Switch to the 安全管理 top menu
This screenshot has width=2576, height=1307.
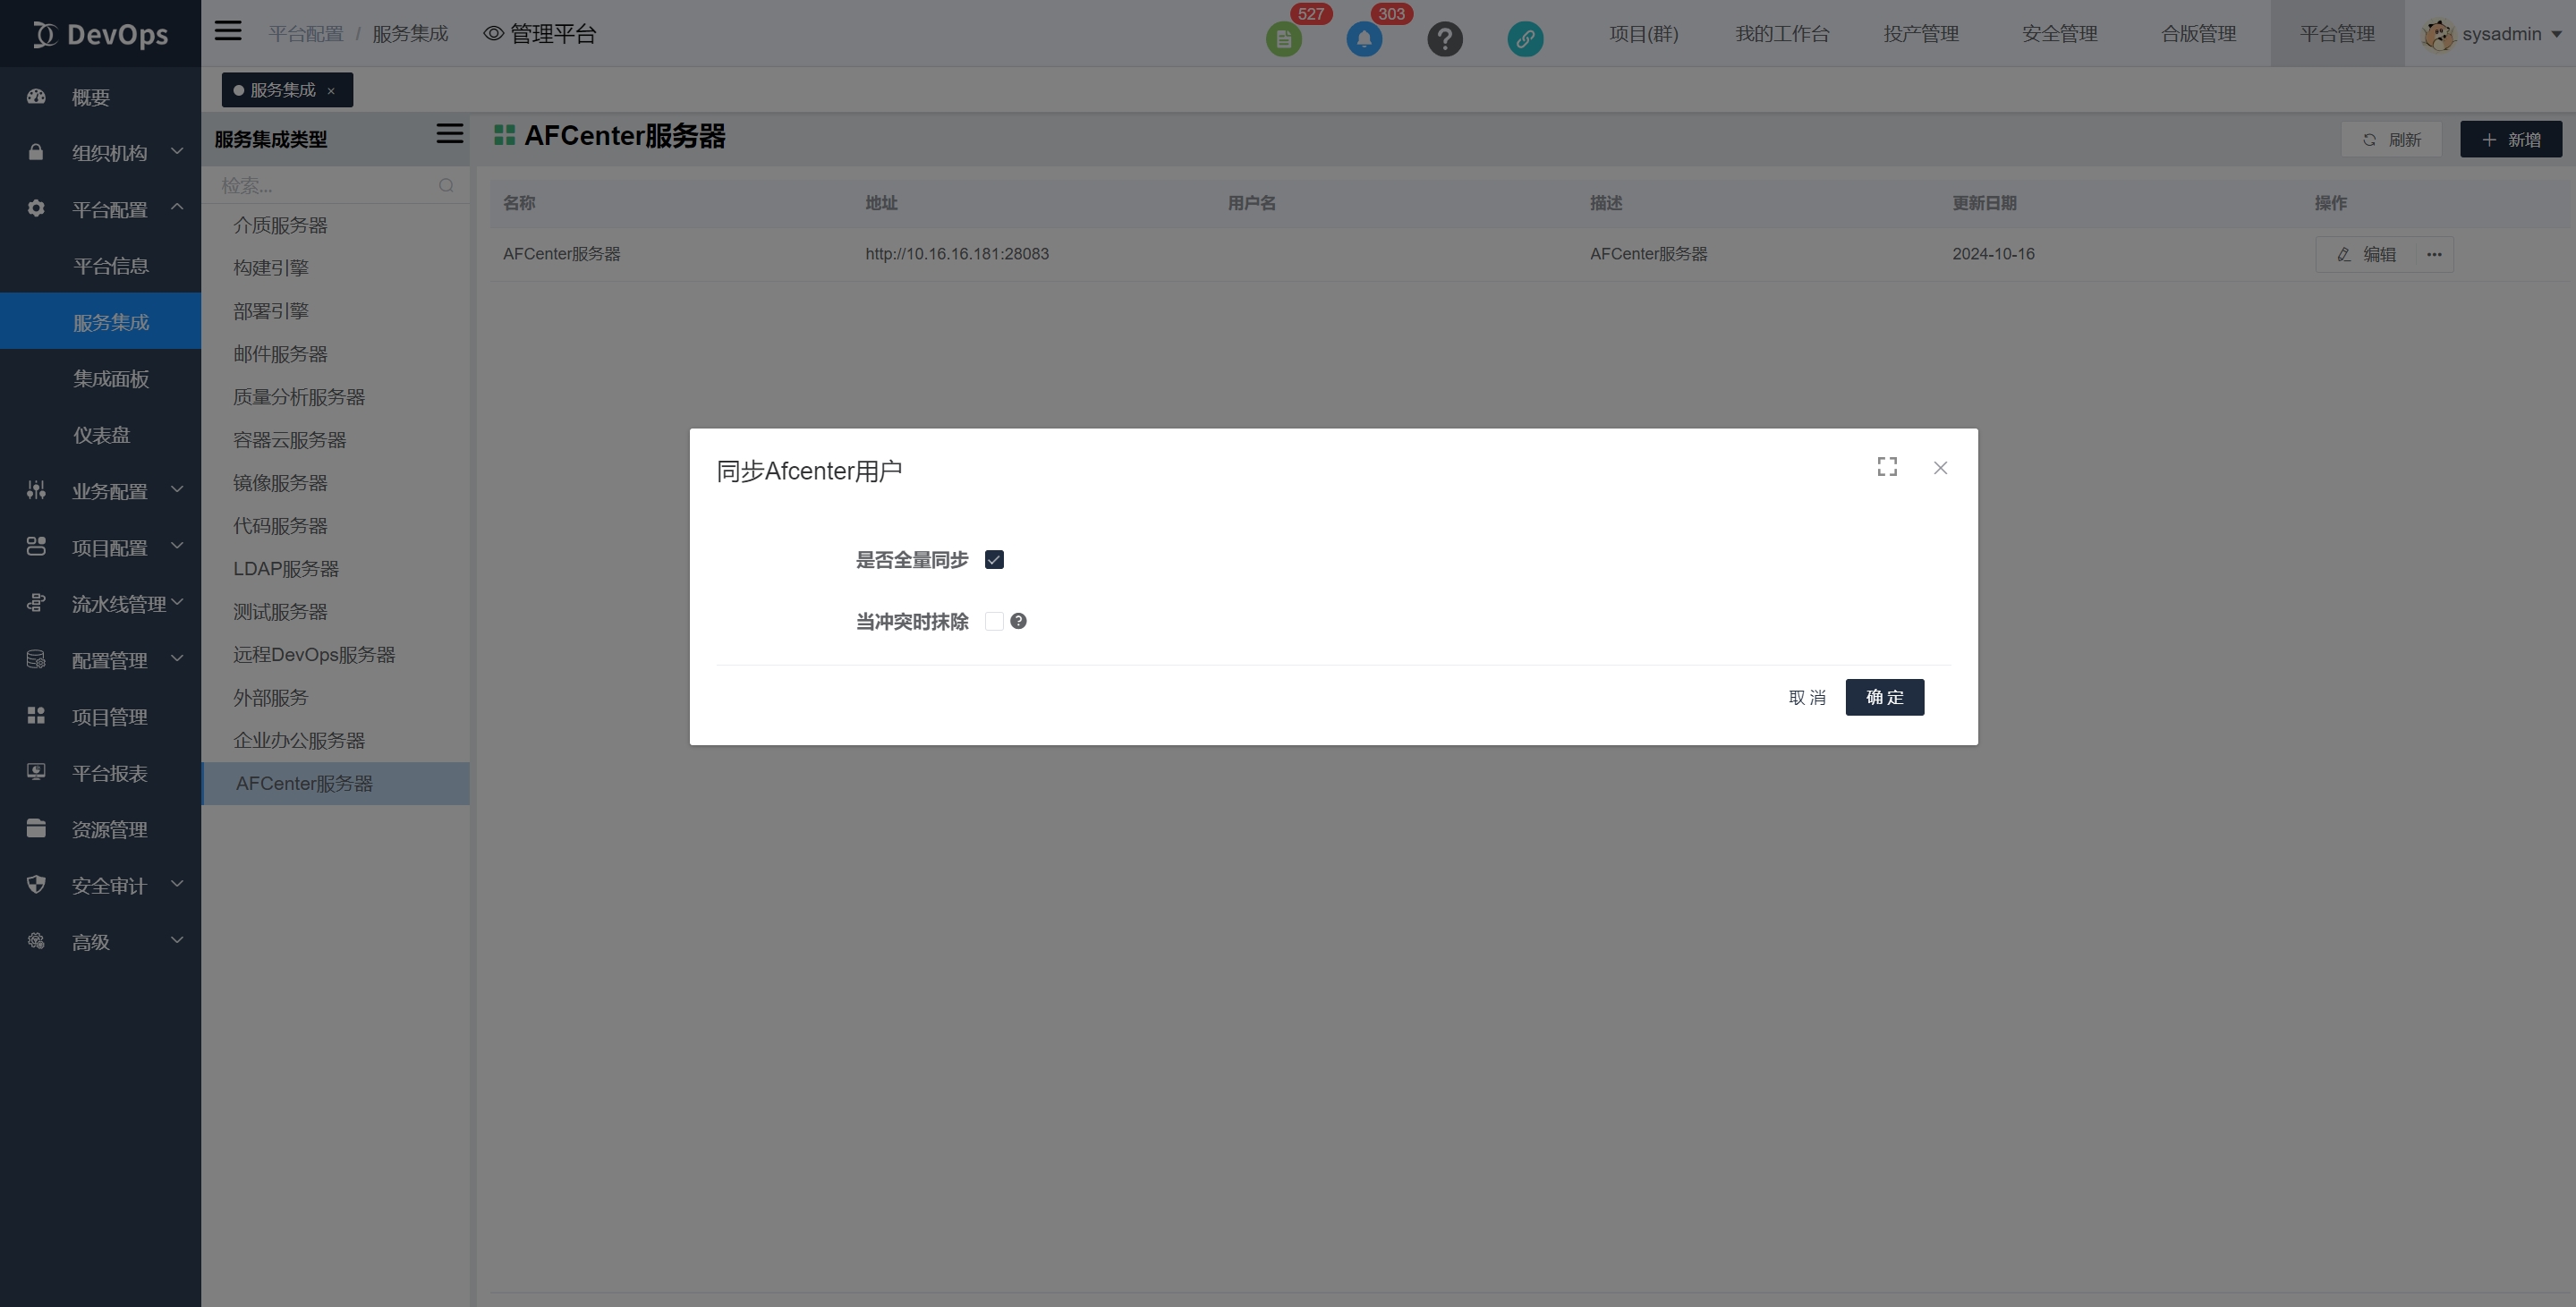(2059, 34)
